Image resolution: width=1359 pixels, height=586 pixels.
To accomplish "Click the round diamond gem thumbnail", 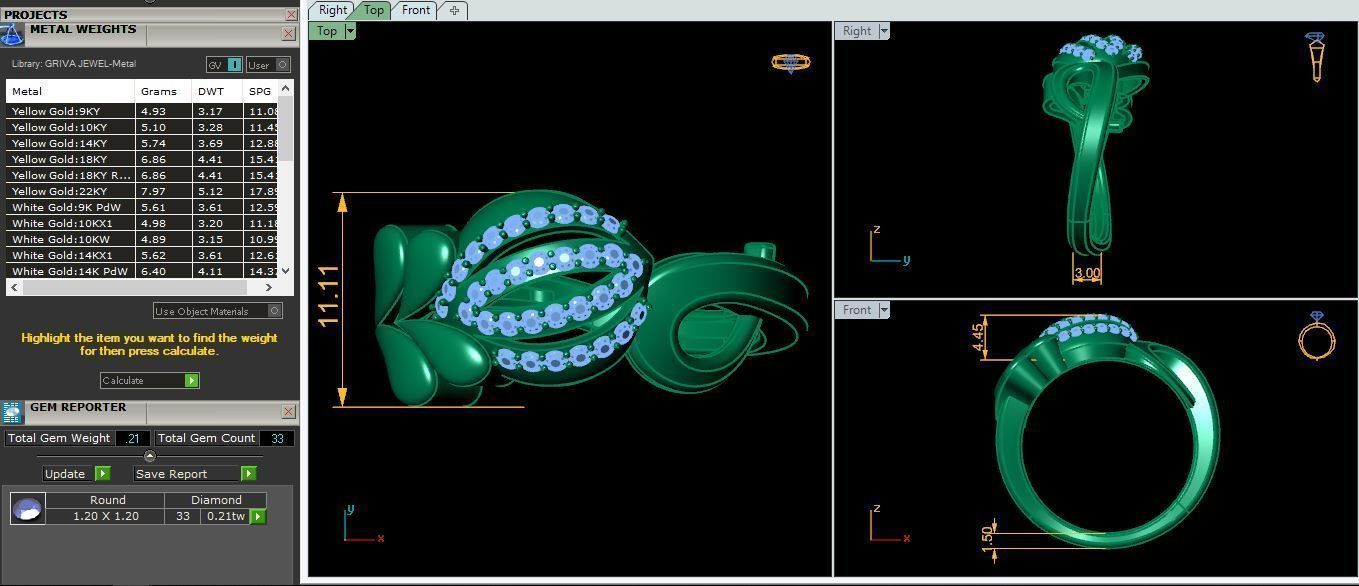I will click(27, 508).
